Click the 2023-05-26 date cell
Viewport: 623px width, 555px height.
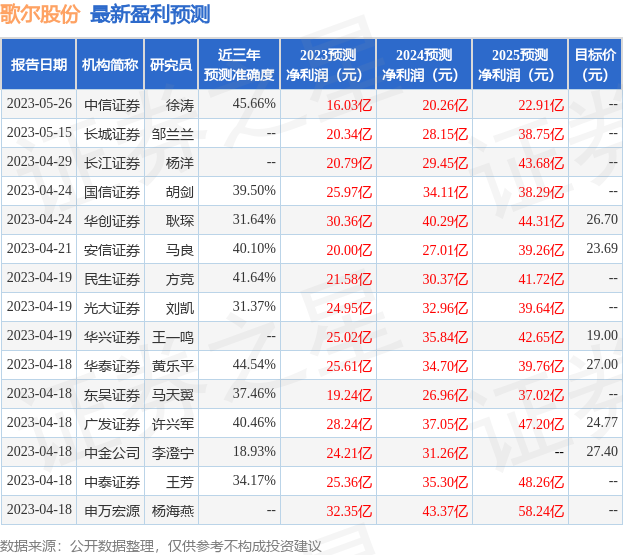39,104
